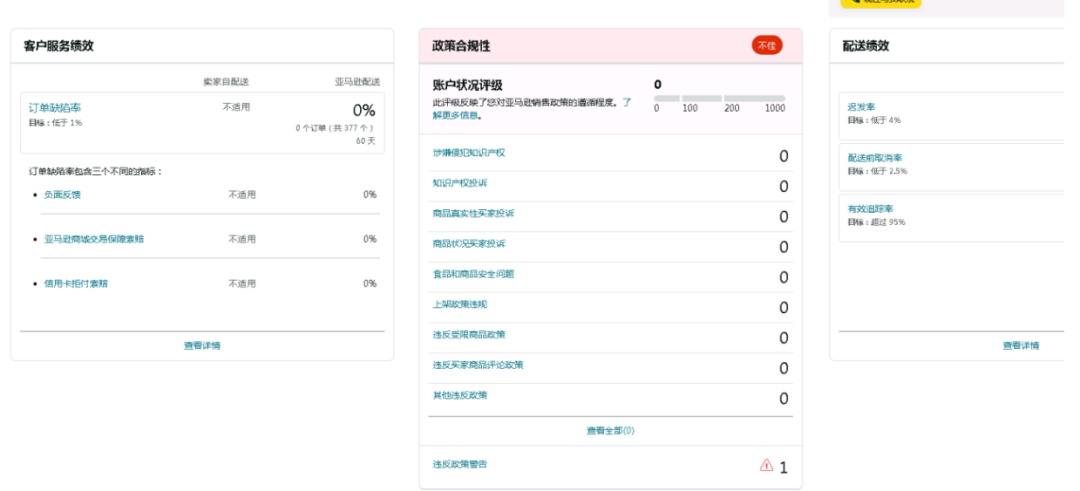Click the 0 个订单（共 377 个）text
This screenshot has height=491, width=1080.
tap(335, 128)
